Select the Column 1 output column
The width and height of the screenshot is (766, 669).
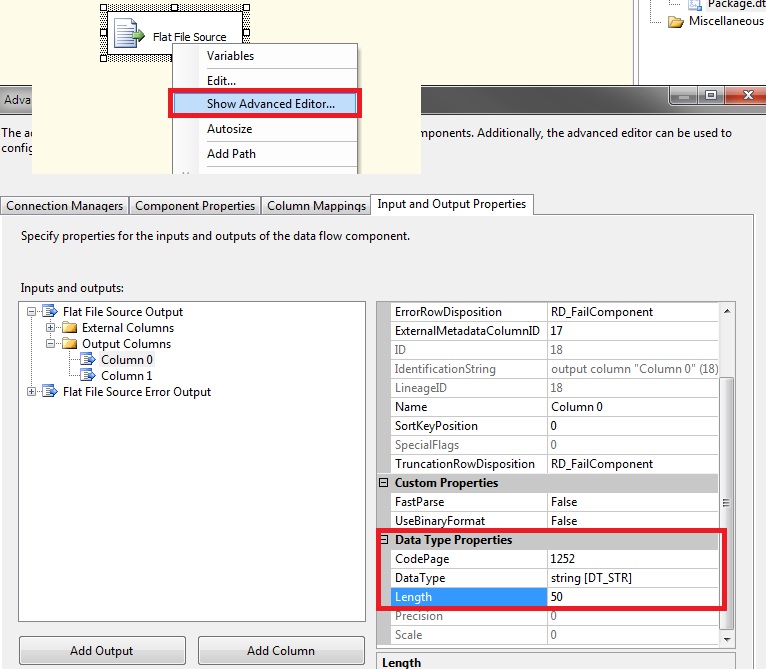click(x=127, y=376)
